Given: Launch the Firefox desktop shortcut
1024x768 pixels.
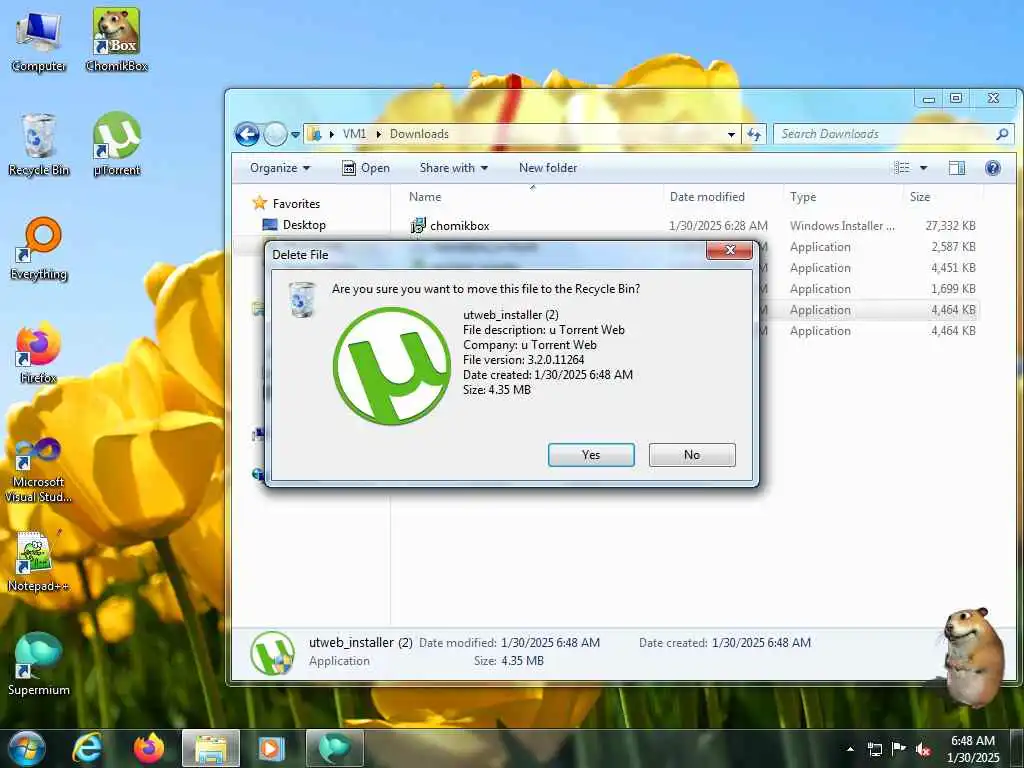Looking at the screenshot, I should coord(39,353).
